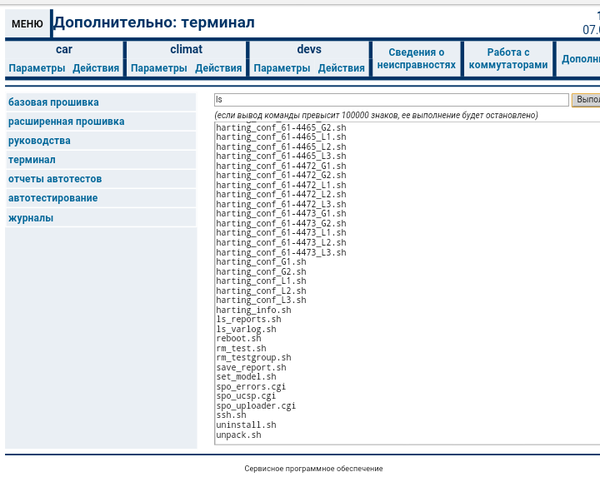Open devs Параметры link

point(282,68)
